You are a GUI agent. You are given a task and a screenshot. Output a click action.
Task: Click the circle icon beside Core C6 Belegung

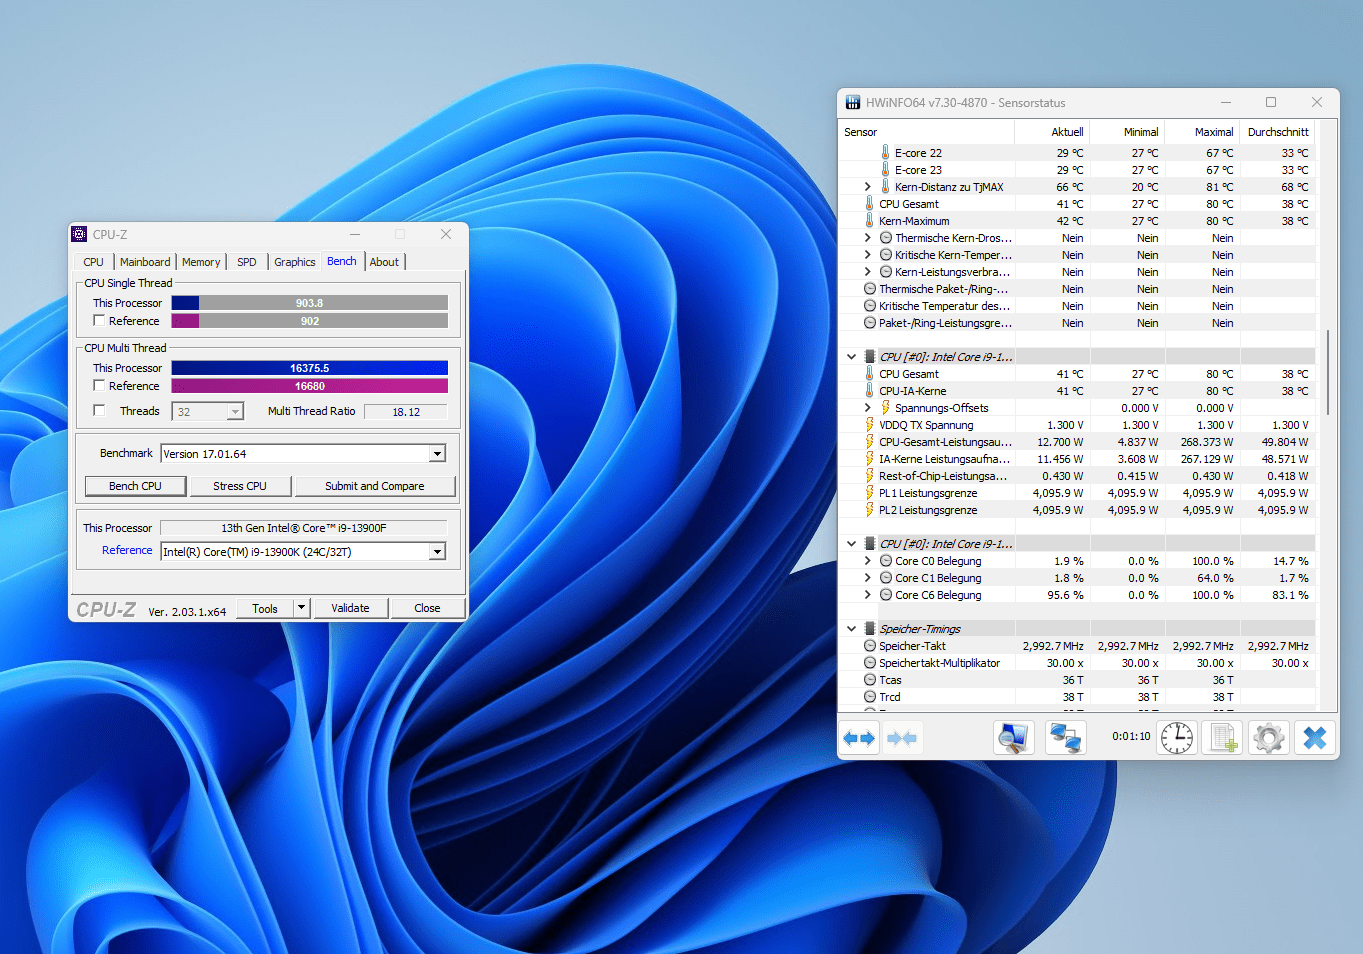(886, 595)
